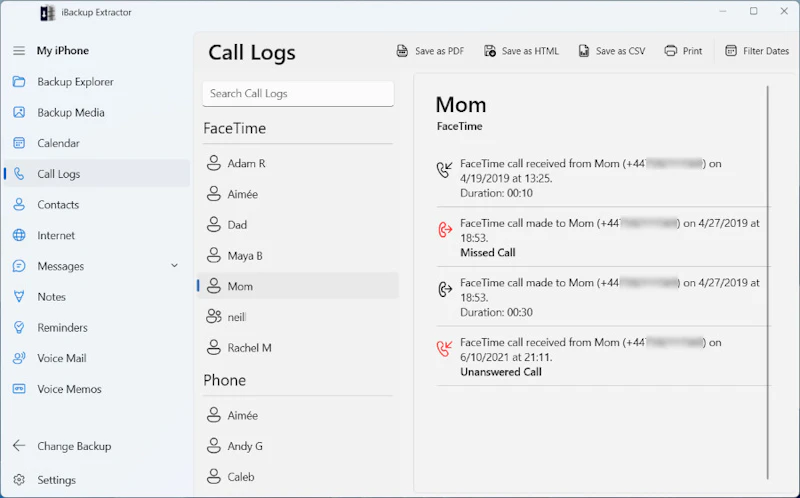Click the Save as PDF label

coord(439,51)
